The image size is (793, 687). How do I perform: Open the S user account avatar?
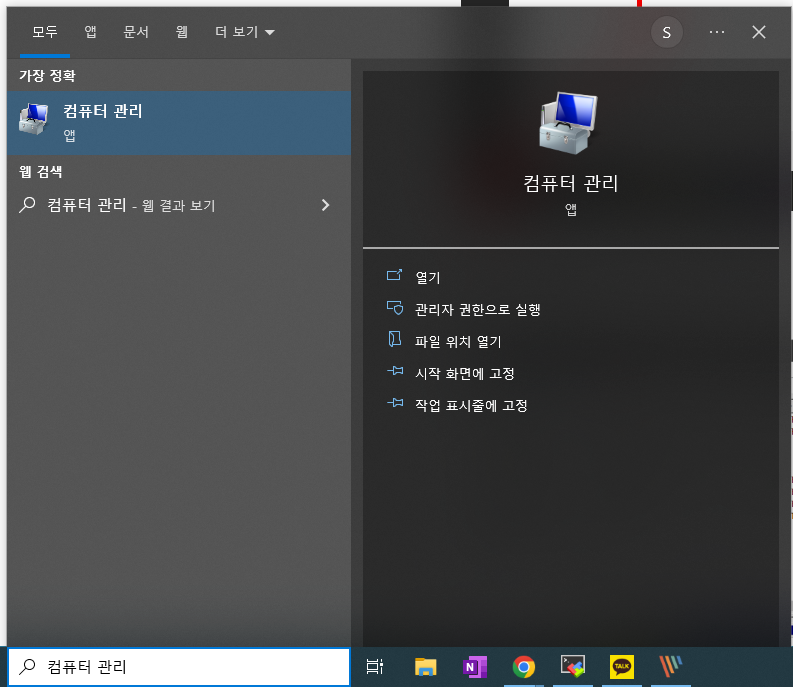(667, 32)
